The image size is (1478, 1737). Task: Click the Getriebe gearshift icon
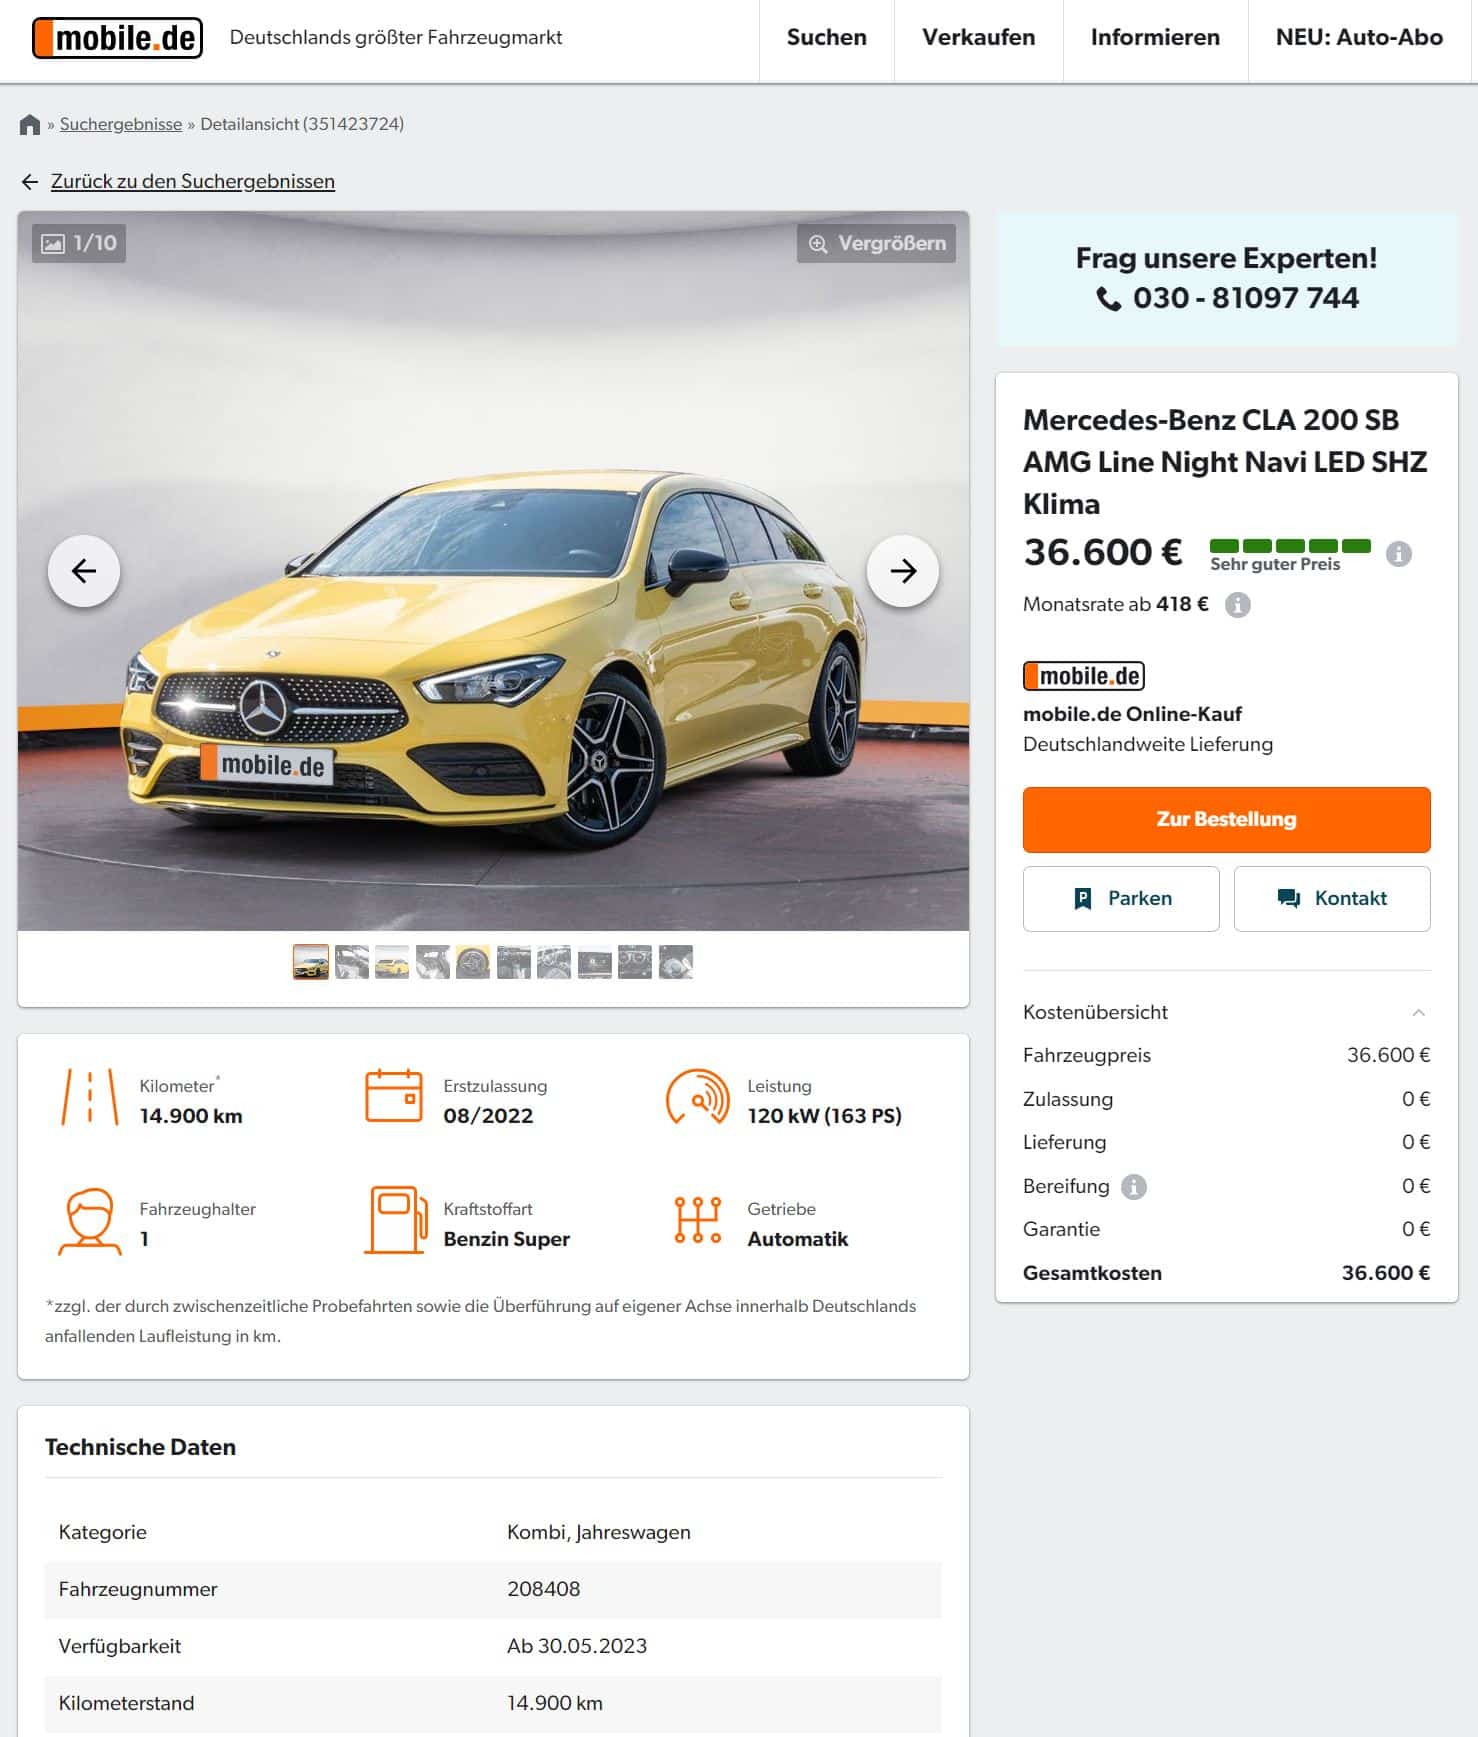point(698,1220)
